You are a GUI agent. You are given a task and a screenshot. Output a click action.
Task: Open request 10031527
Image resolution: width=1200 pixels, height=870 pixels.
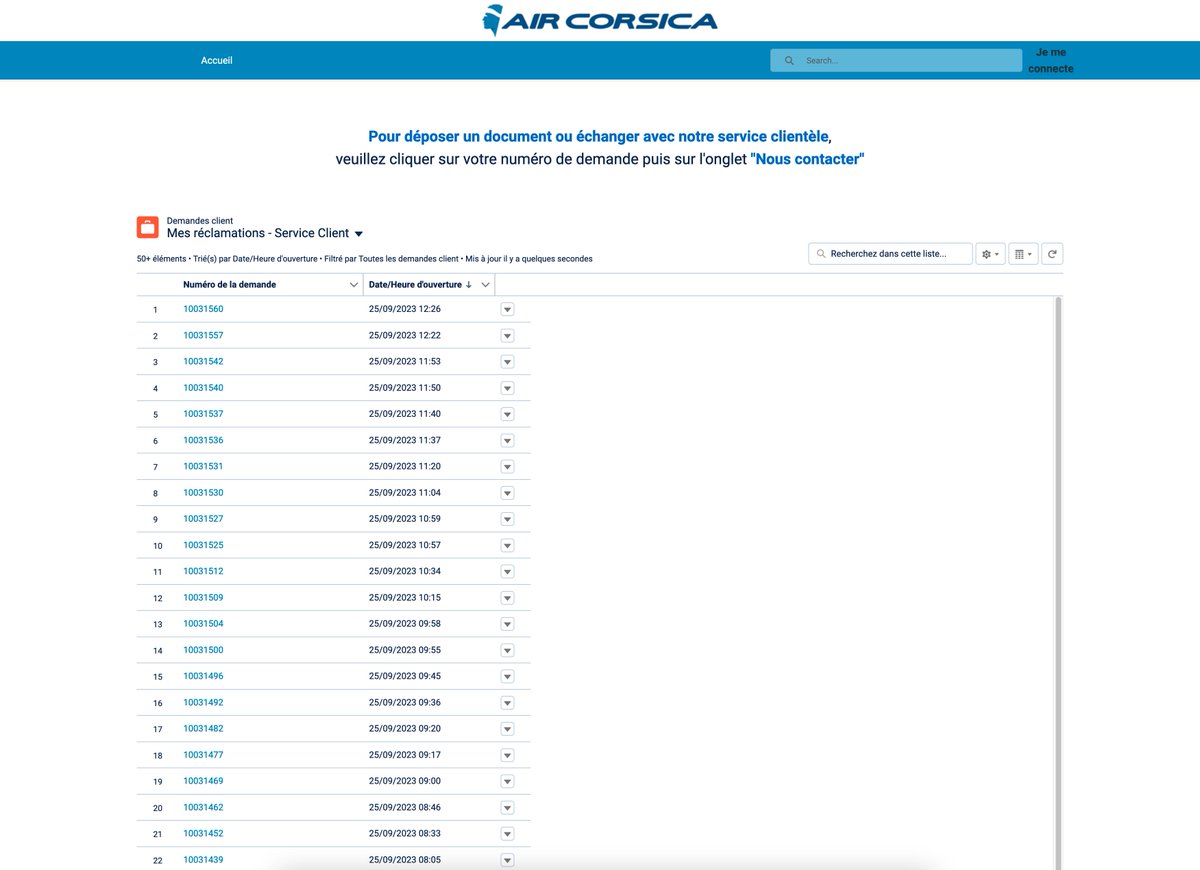(203, 519)
